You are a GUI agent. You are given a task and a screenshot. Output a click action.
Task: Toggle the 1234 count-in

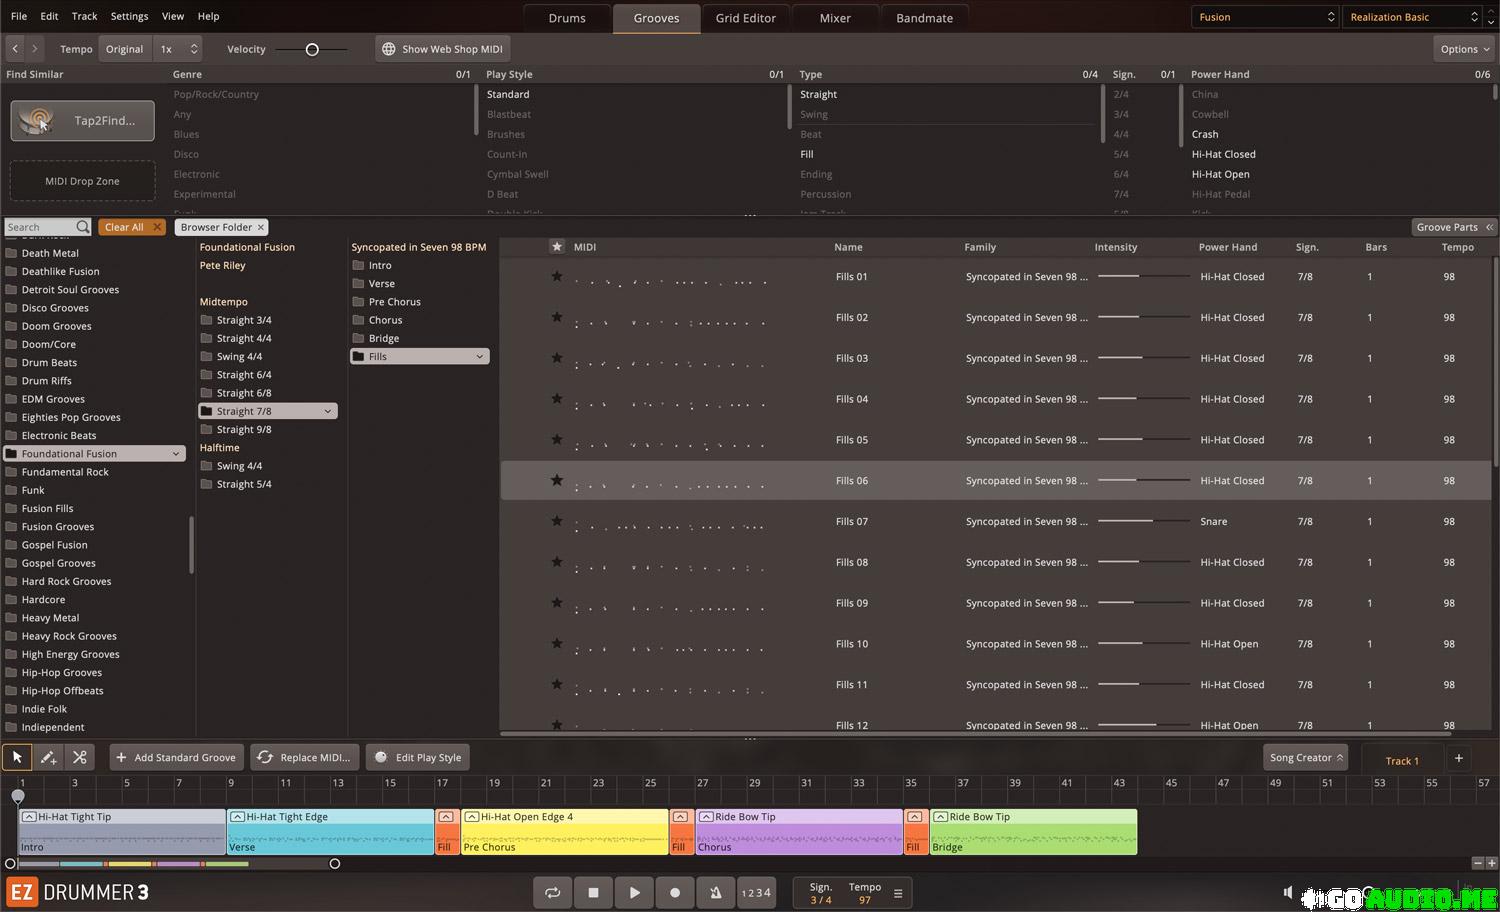click(x=756, y=893)
